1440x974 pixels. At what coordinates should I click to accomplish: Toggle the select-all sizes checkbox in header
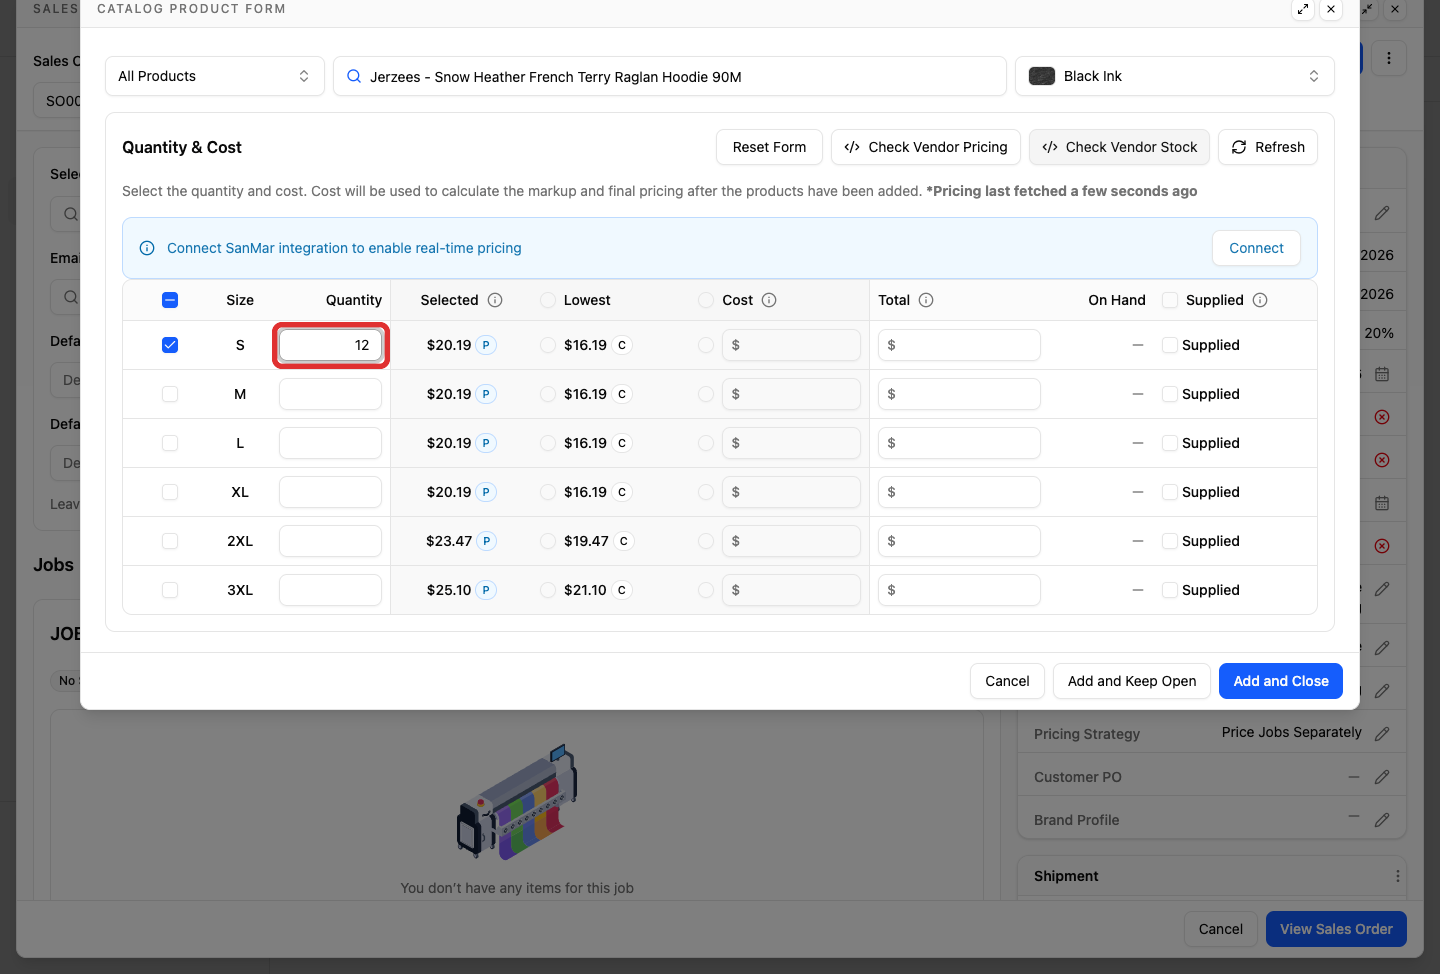tap(170, 300)
